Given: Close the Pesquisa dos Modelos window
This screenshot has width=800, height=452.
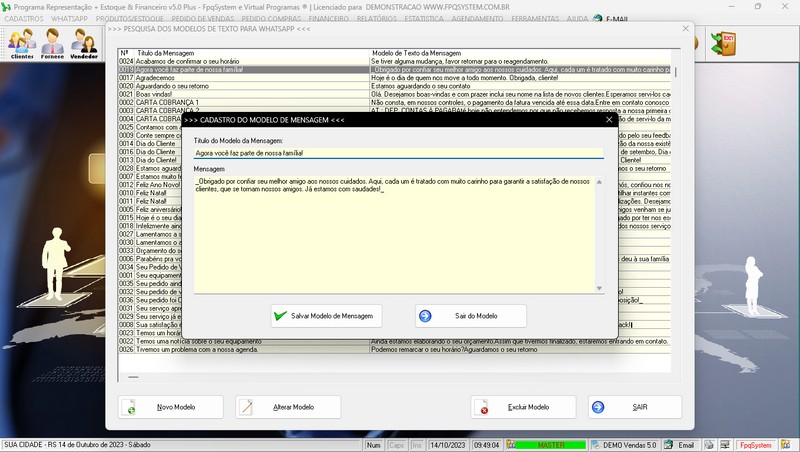Looking at the screenshot, I should (x=686, y=29).
